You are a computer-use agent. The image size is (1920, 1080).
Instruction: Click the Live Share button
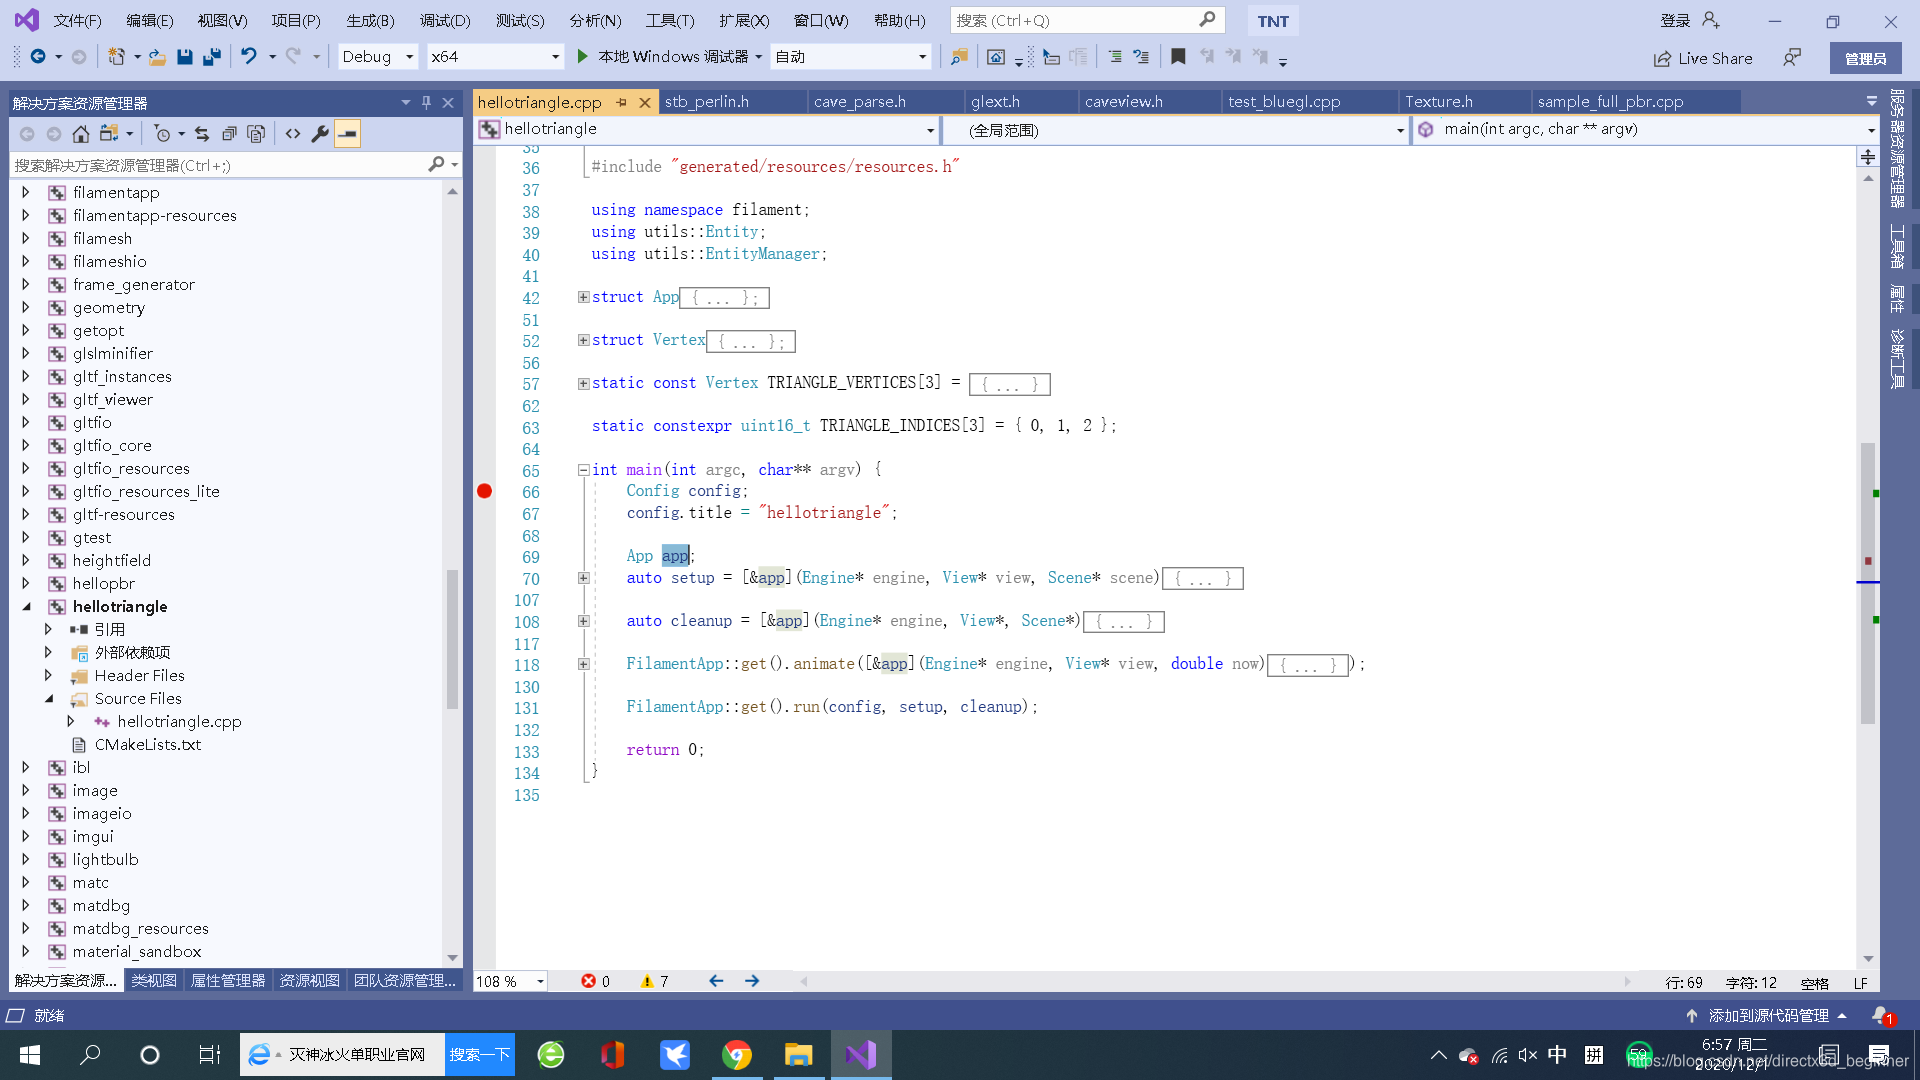click(1703, 58)
